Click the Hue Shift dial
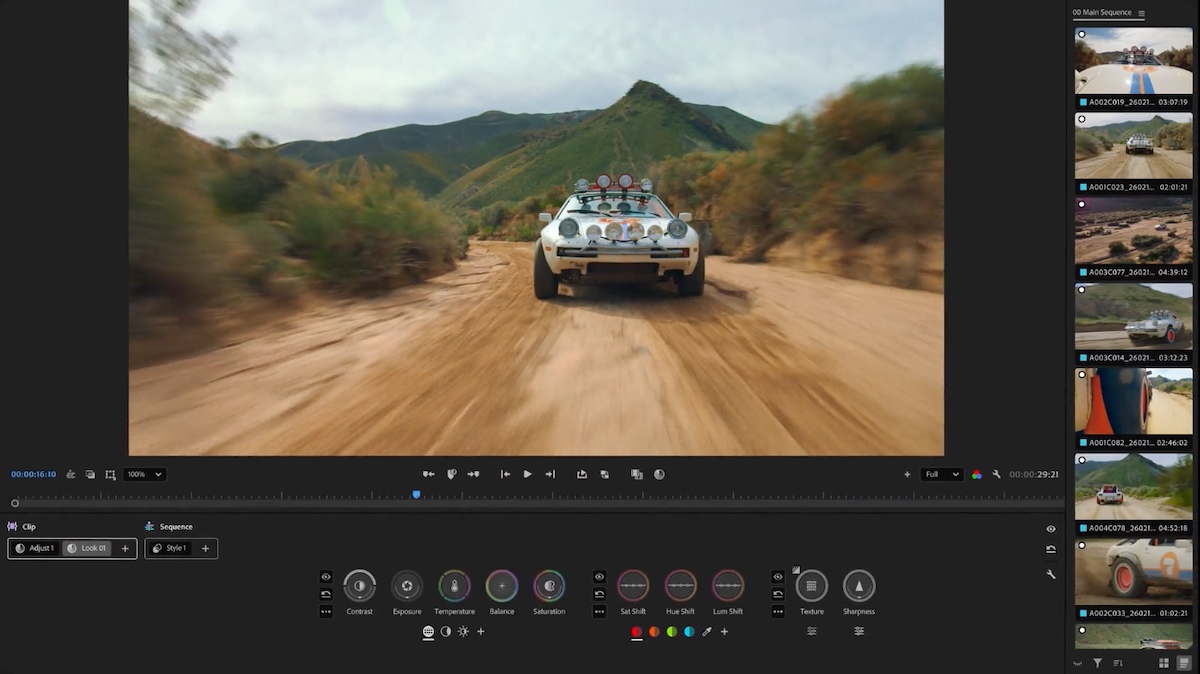1200x674 pixels. click(x=680, y=586)
